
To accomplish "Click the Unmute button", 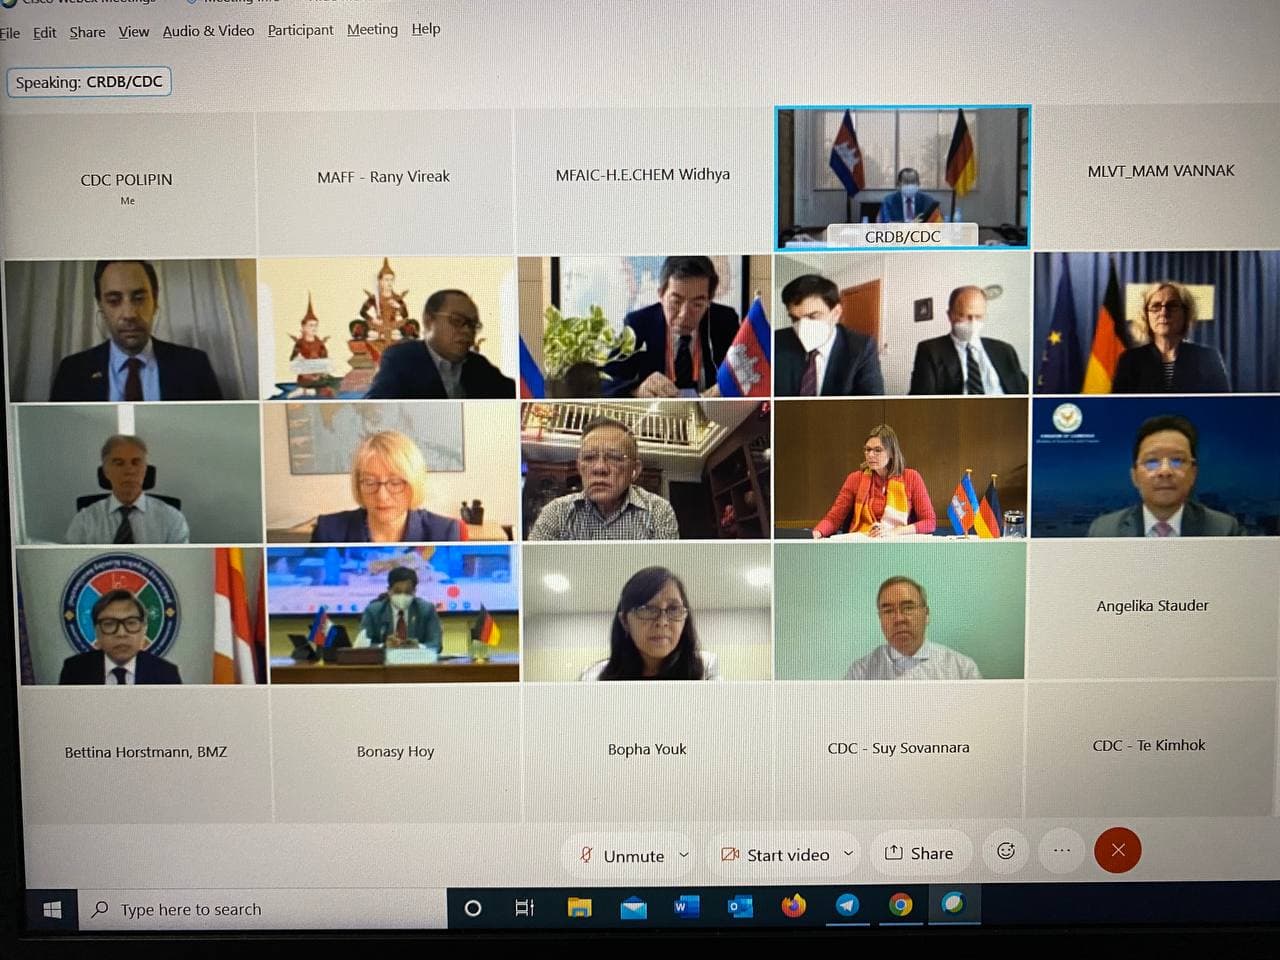I will (621, 855).
